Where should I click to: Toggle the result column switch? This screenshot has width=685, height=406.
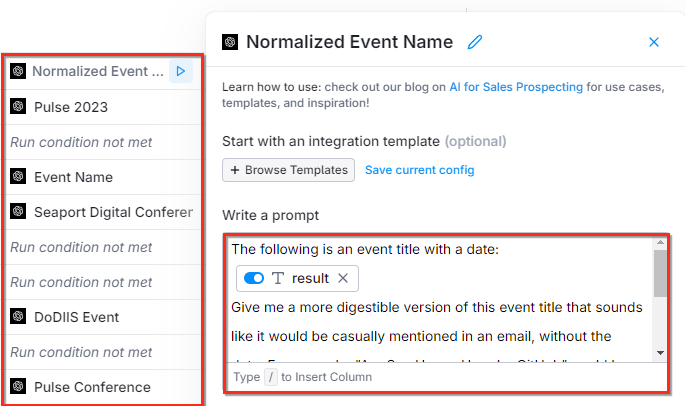click(x=254, y=278)
